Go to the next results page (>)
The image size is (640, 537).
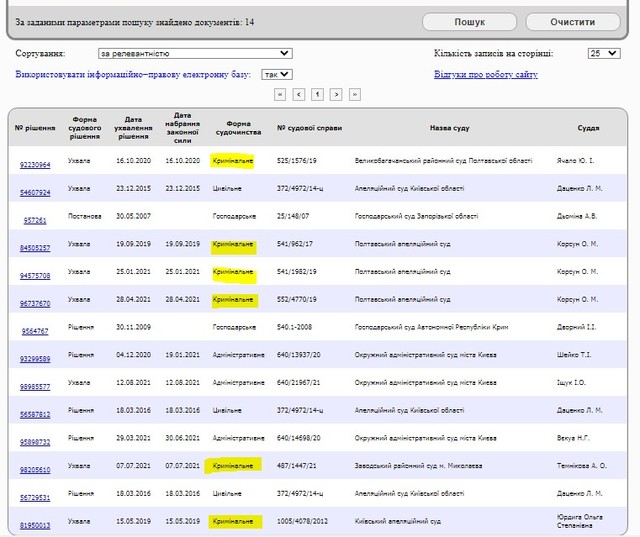(x=336, y=94)
